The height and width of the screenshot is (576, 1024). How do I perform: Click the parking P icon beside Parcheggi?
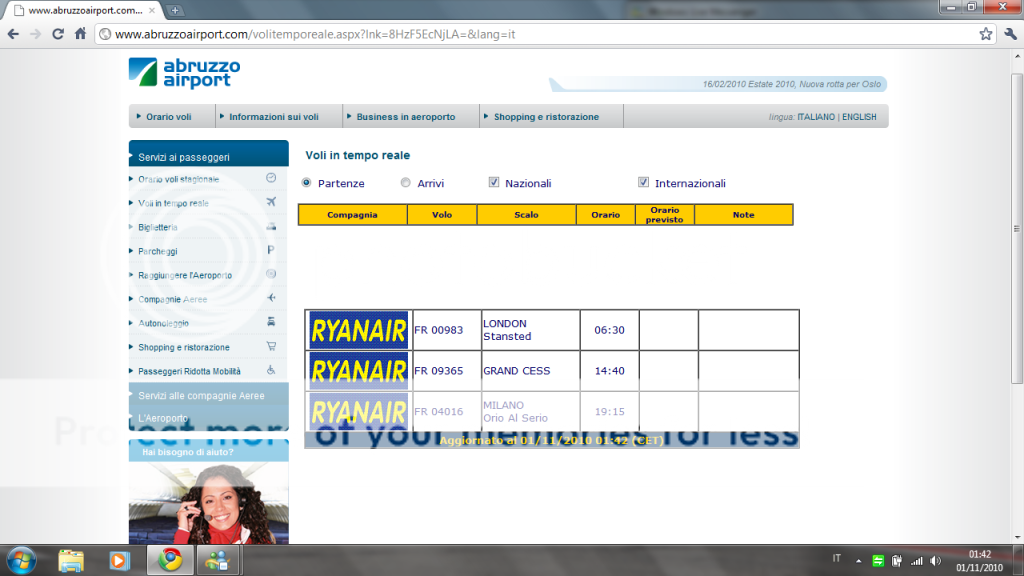pos(271,250)
